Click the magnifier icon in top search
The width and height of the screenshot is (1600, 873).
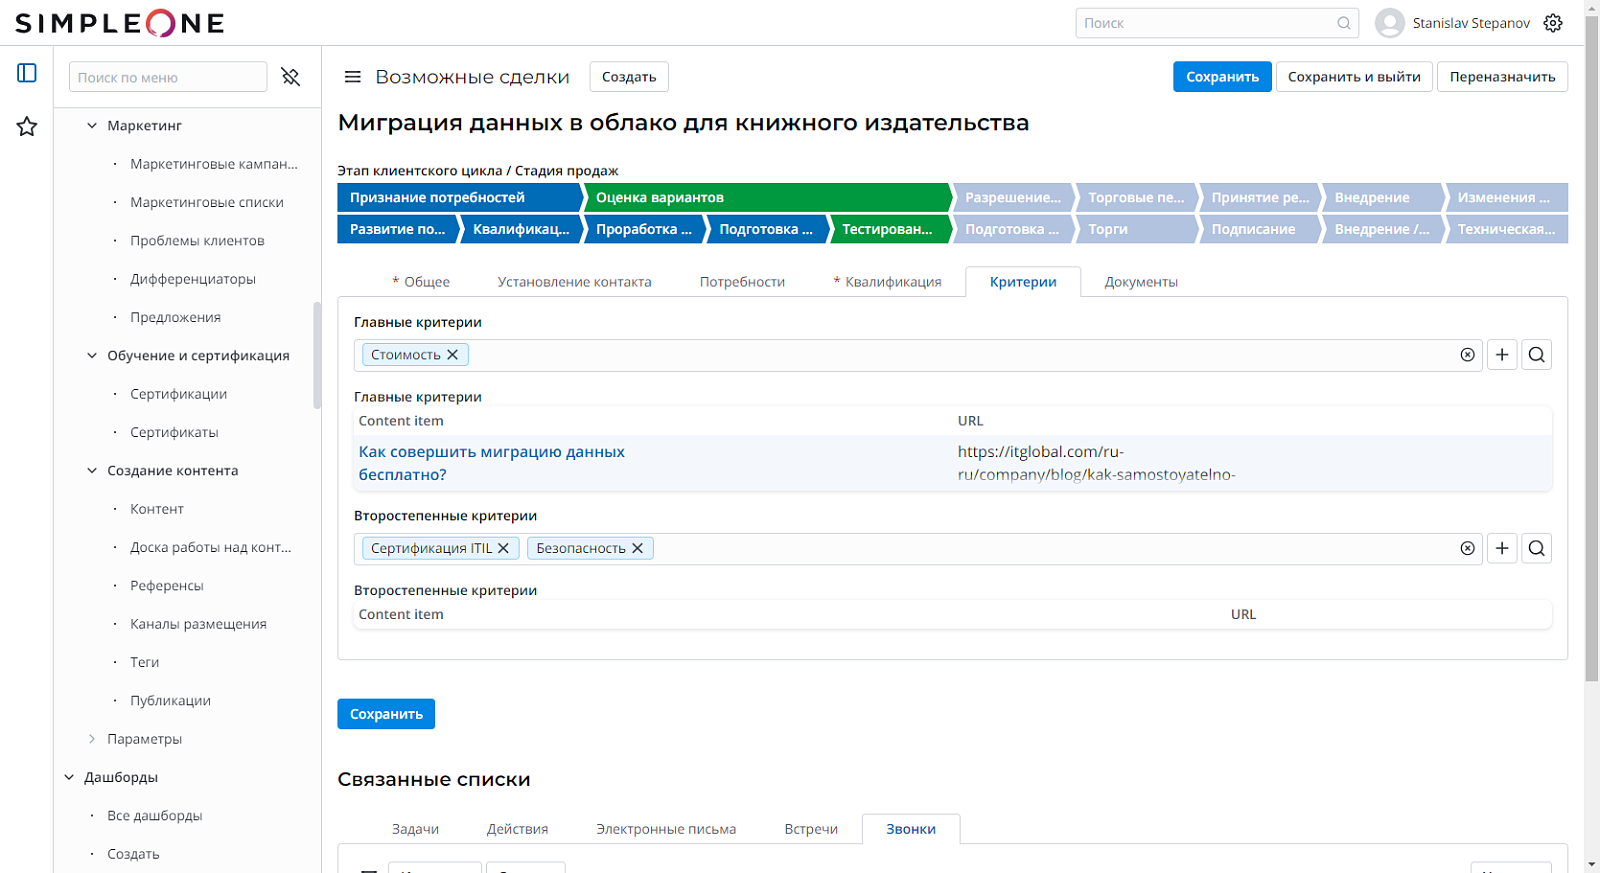tap(1344, 23)
